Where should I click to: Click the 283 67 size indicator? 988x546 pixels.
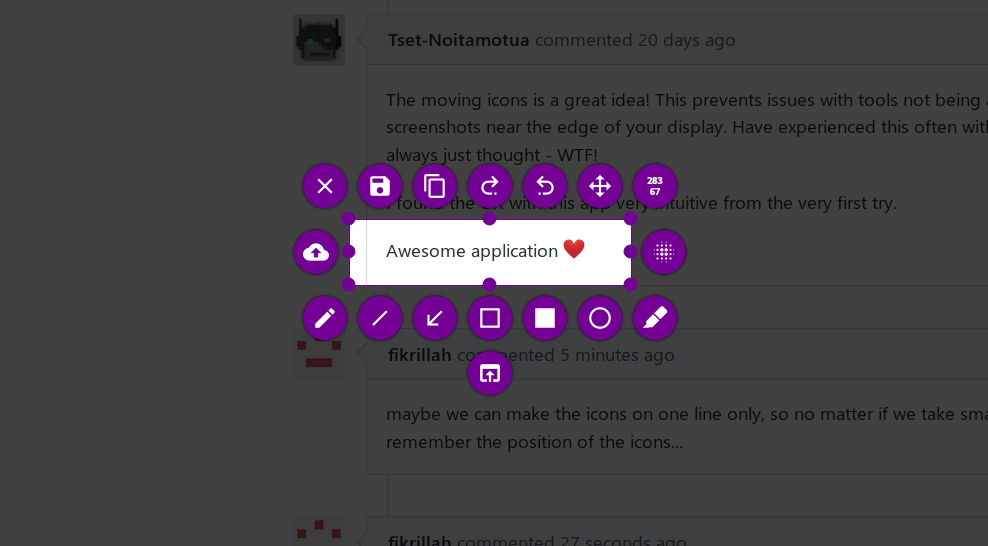point(655,186)
